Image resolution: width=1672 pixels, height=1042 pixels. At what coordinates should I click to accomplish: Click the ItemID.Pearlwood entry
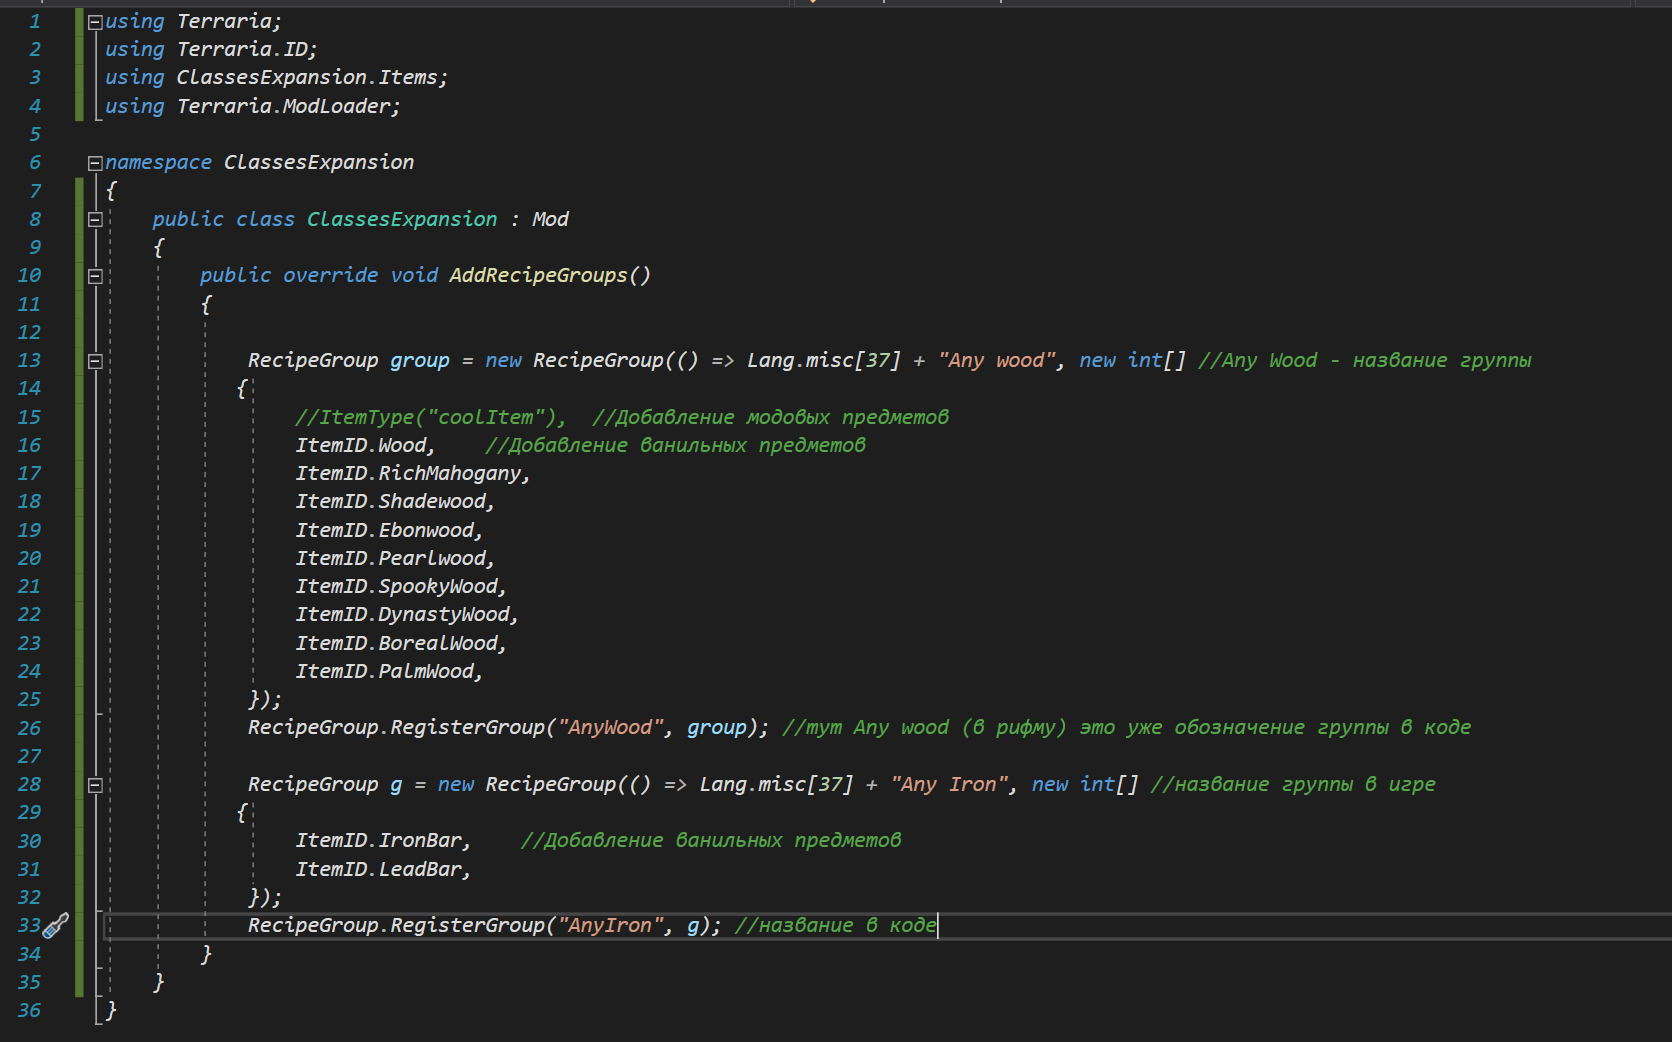(x=395, y=558)
